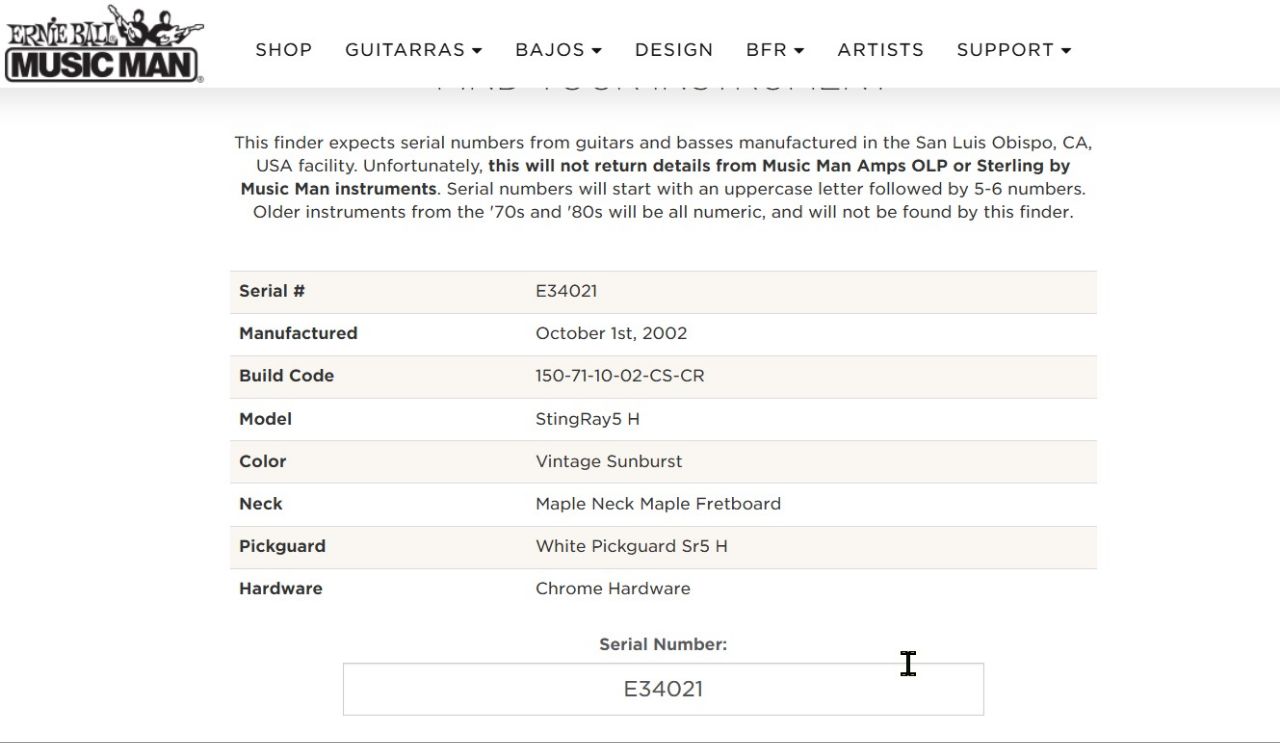1280x743 pixels.
Task: Select the Chrome Hardware value
Action: (613, 588)
